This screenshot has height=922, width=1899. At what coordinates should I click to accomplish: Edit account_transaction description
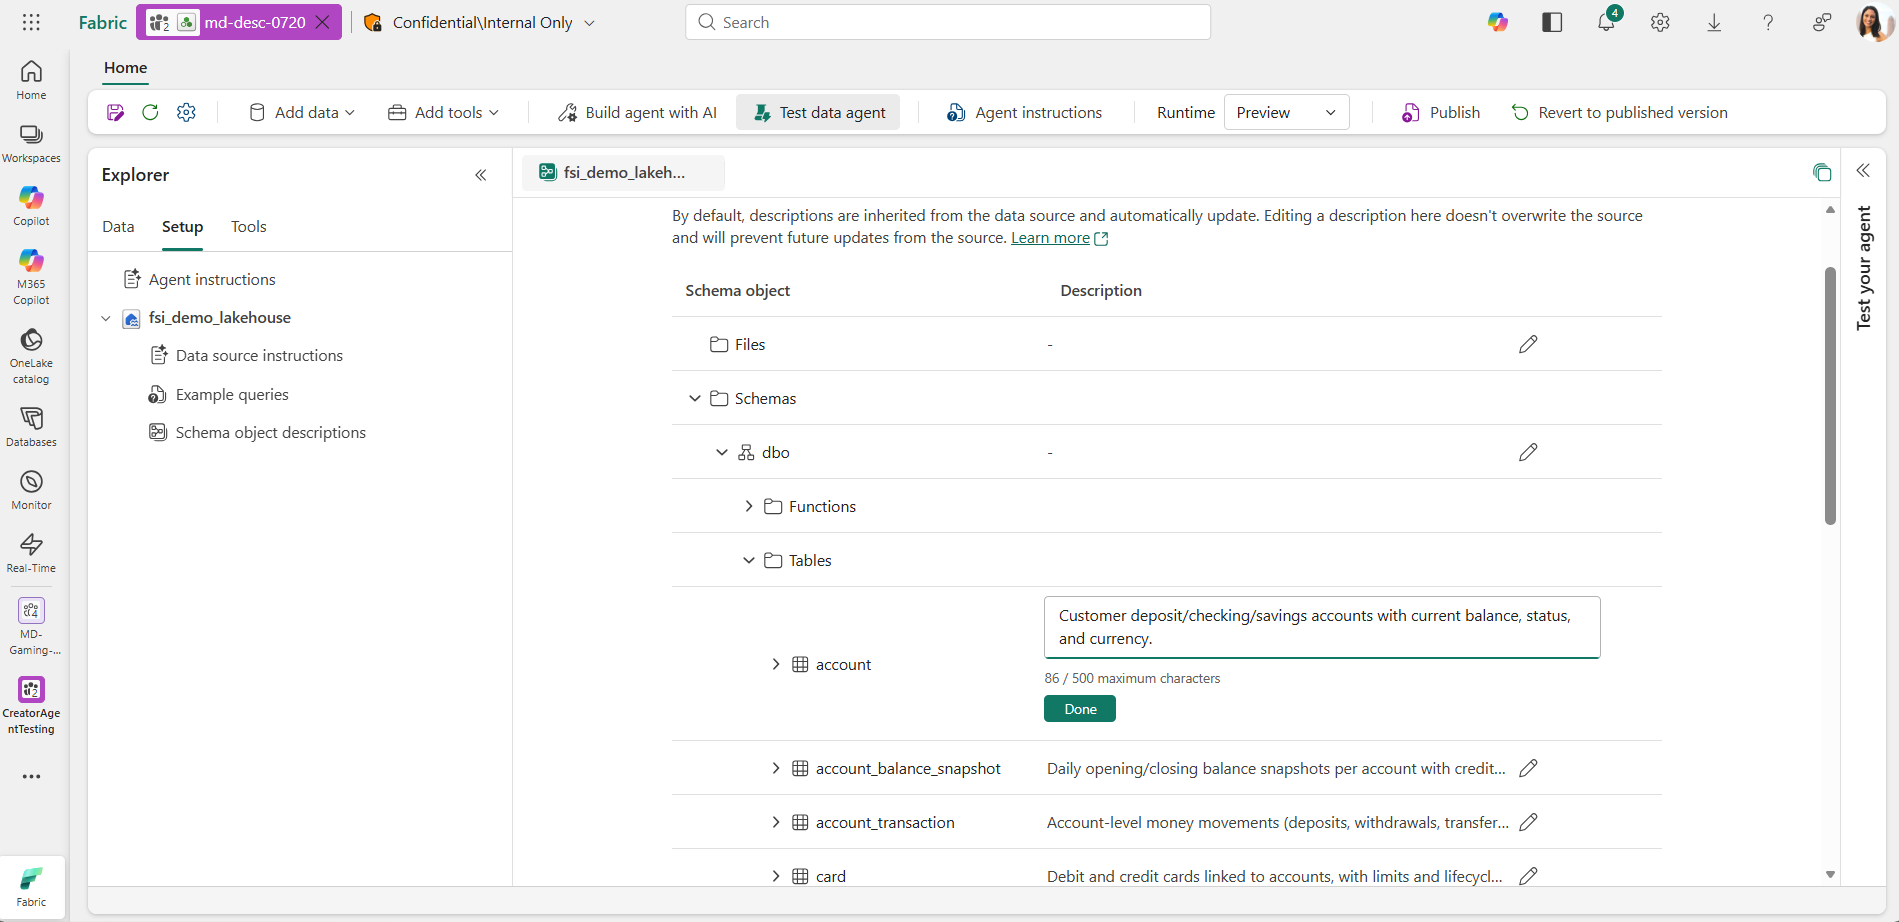click(x=1528, y=822)
